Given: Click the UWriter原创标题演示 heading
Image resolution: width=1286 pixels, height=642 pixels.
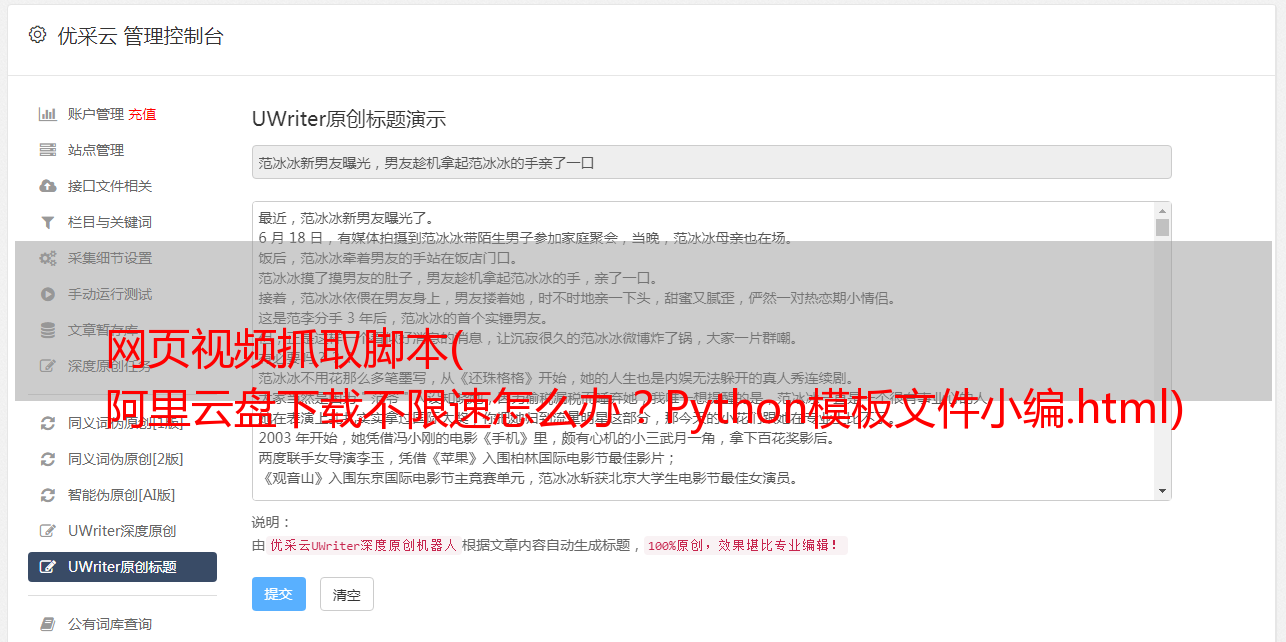Looking at the screenshot, I should point(349,119).
